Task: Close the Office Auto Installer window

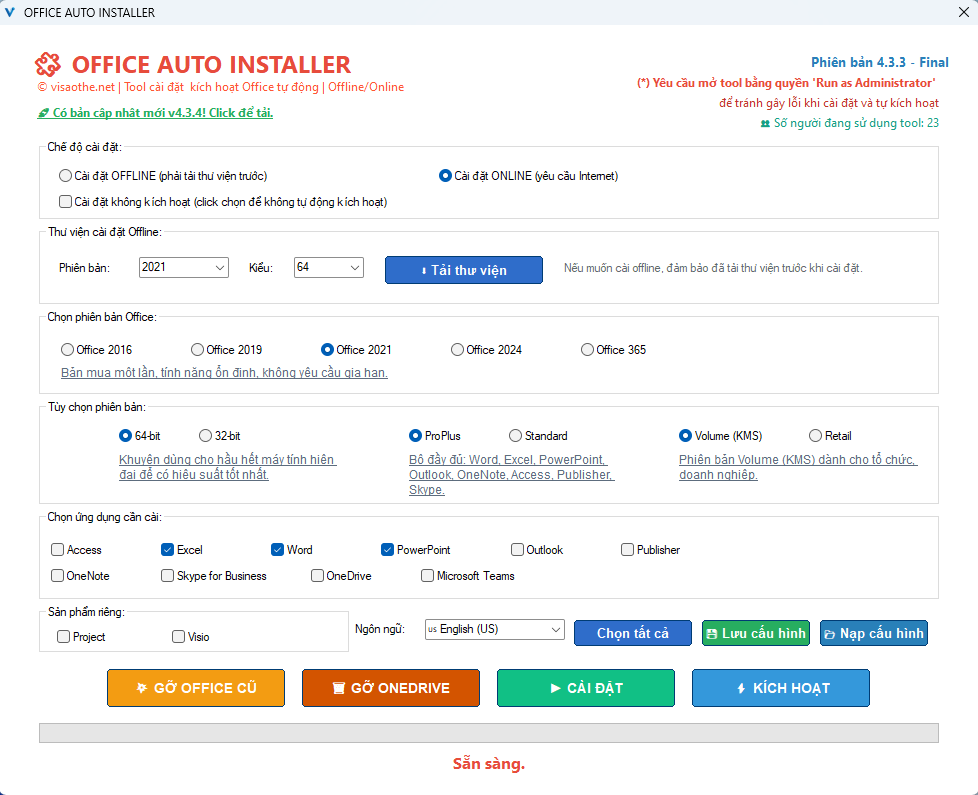Action: click(964, 12)
